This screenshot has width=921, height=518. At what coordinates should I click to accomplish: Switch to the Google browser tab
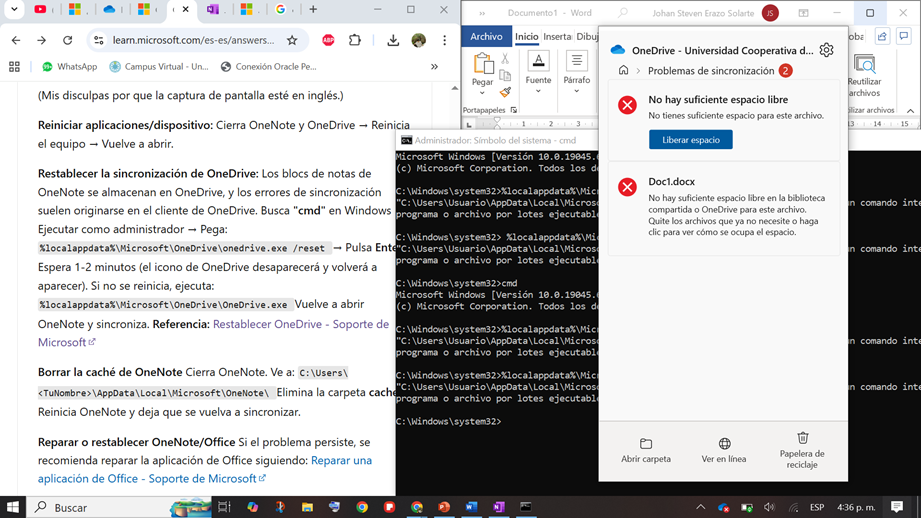coord(281,9)
